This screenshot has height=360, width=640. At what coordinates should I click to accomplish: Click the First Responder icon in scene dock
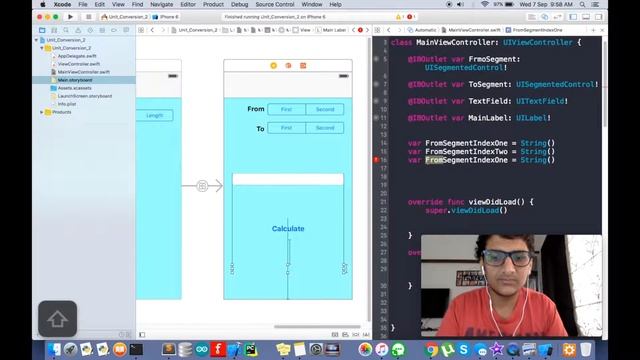coord(288,65)
